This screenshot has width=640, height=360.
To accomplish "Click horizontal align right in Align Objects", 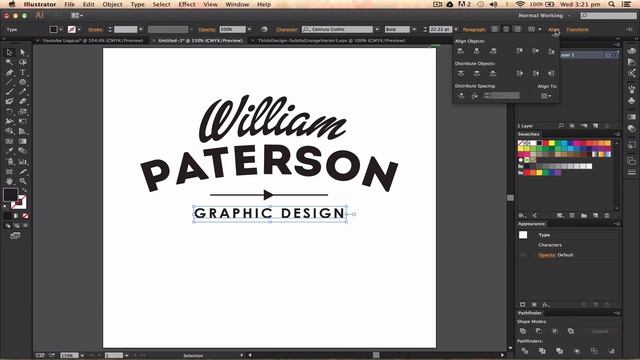I will coord(493,51).
